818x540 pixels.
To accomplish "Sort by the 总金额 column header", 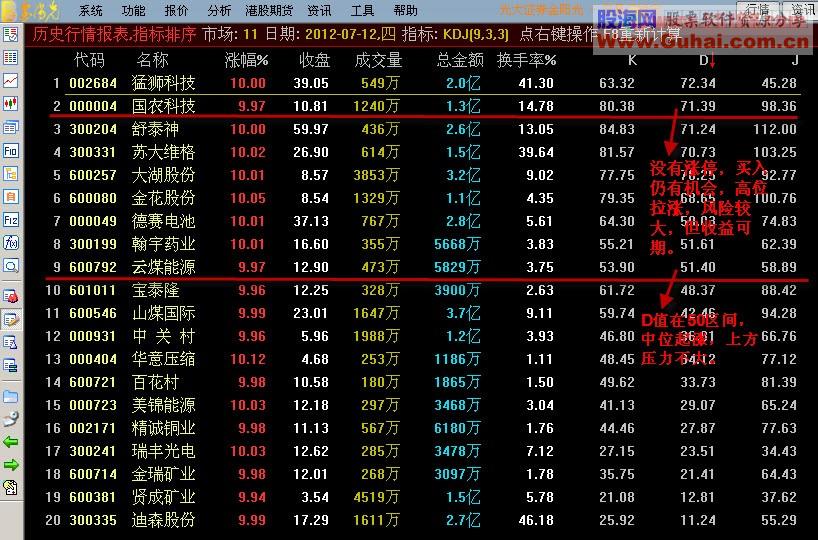I will (x=460, y=61).
